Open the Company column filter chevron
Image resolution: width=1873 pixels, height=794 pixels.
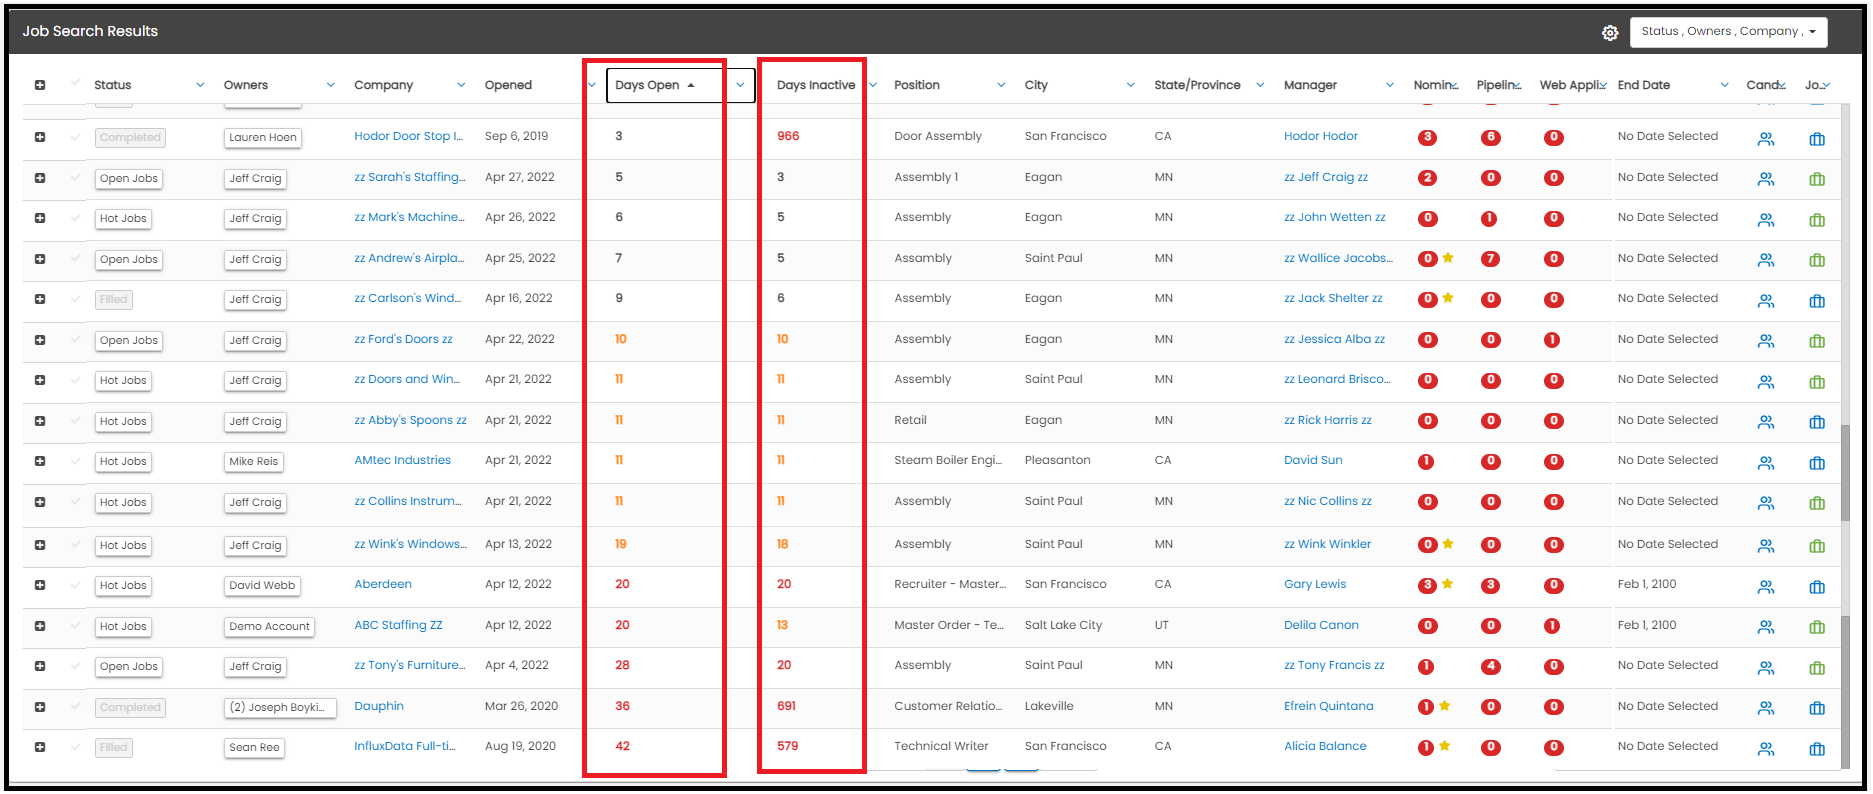461,85
